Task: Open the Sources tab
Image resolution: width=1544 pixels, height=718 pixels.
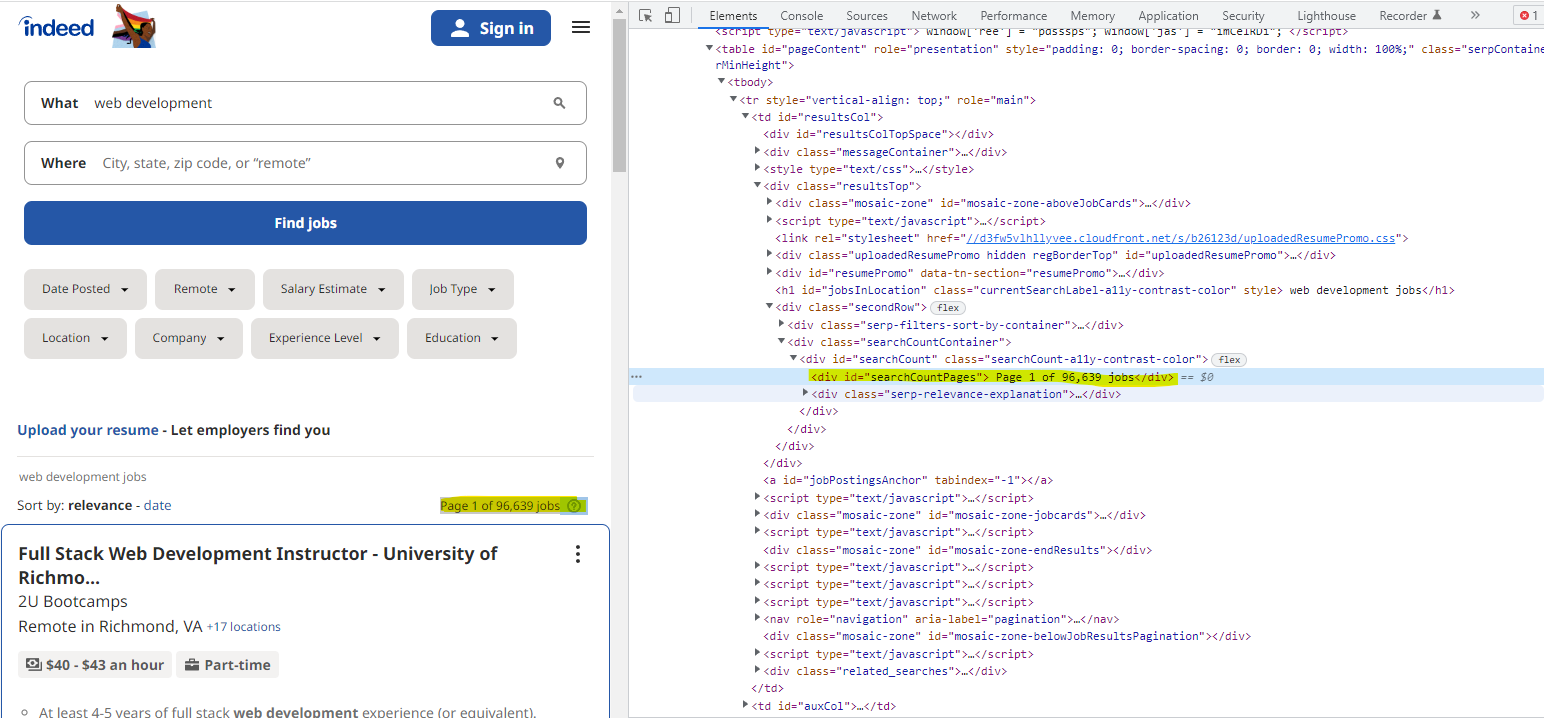Action: (867, 16)
